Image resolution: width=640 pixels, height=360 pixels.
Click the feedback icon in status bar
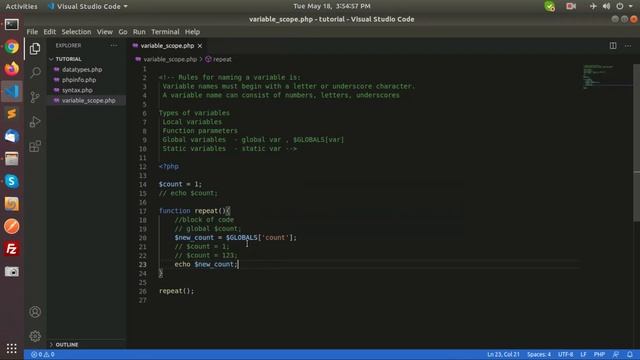pyautogui.click(x=616, y=354)
